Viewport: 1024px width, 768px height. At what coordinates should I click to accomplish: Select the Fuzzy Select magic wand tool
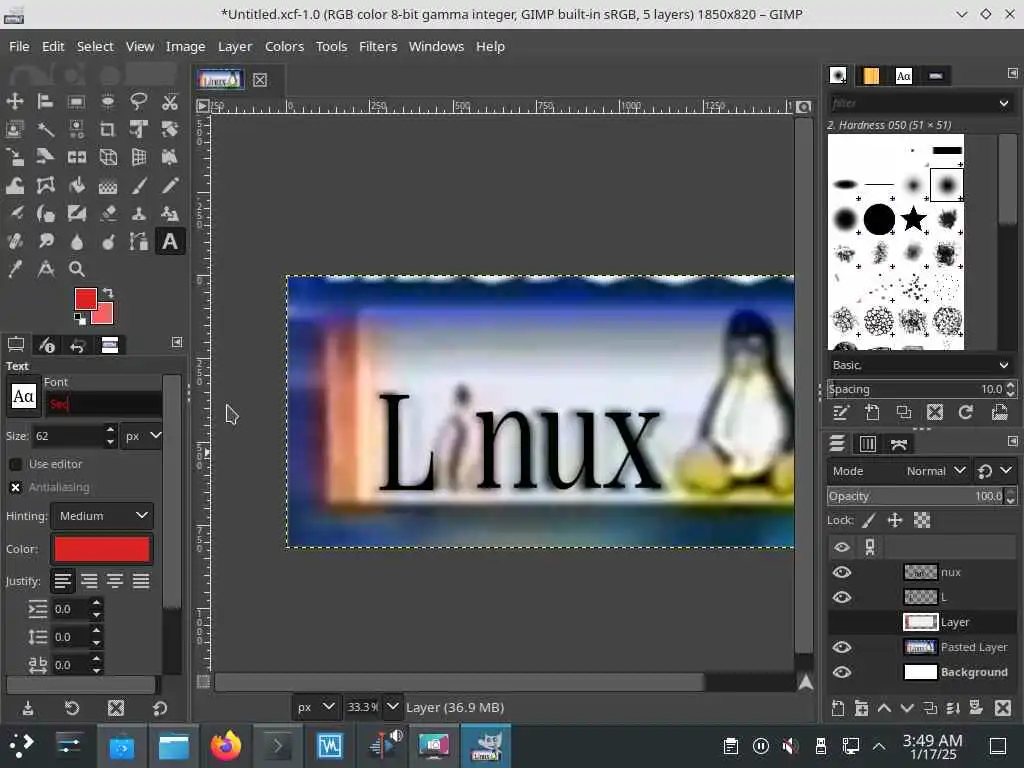(45, 129)
